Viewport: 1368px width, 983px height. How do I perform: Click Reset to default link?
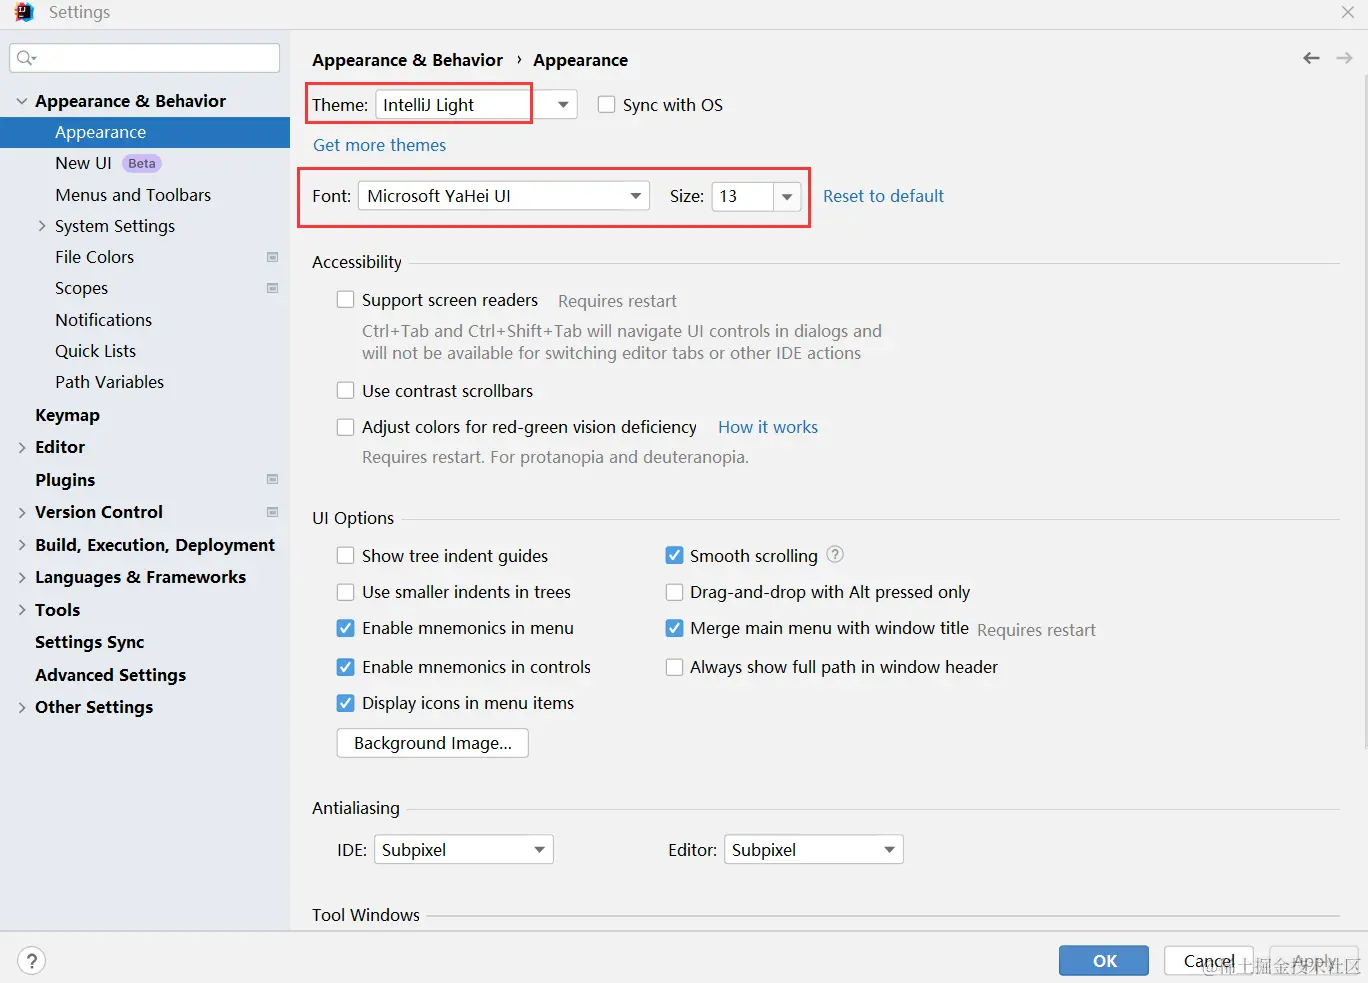pos(883,196)
